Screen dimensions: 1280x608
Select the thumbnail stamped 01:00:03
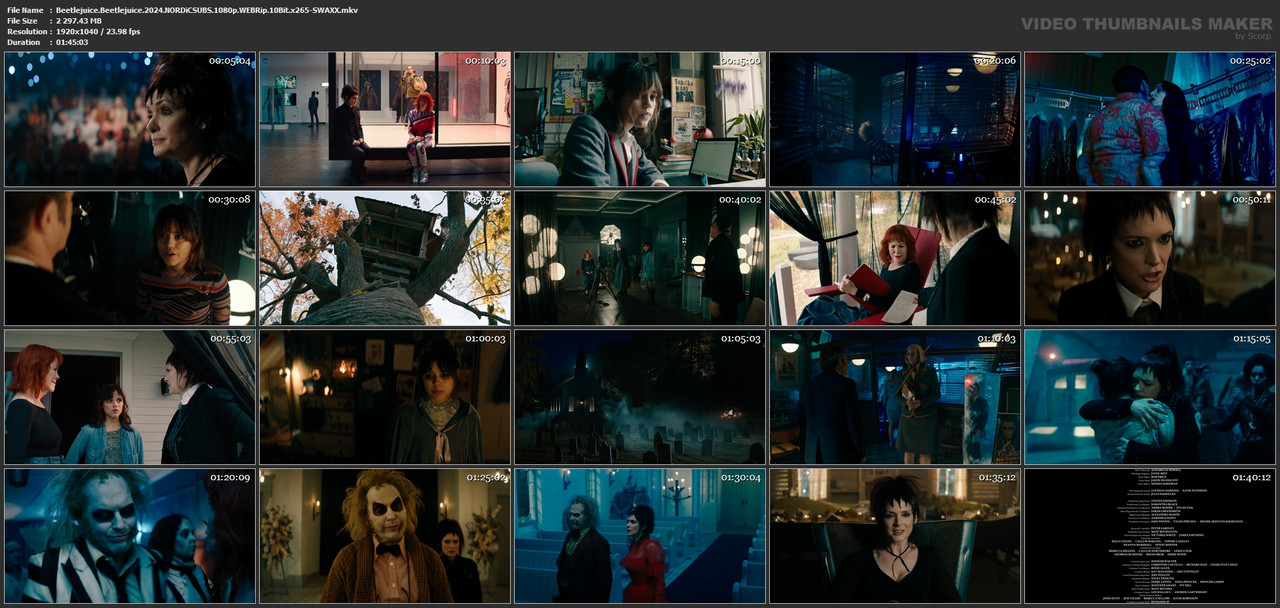click(x=385, y=397)
